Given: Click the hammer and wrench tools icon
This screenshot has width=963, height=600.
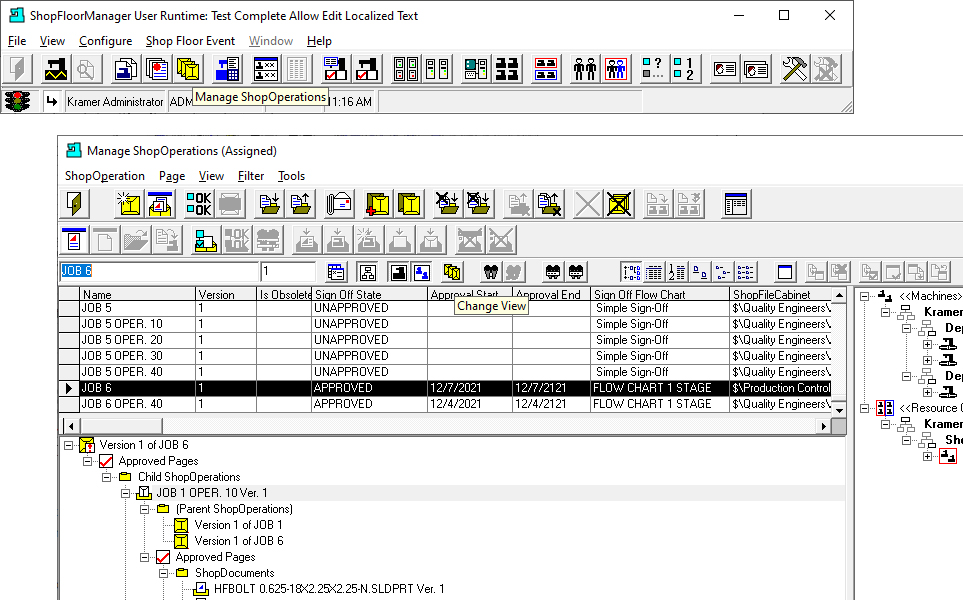Looking at the screenshot, I should [x=794, y=69].
